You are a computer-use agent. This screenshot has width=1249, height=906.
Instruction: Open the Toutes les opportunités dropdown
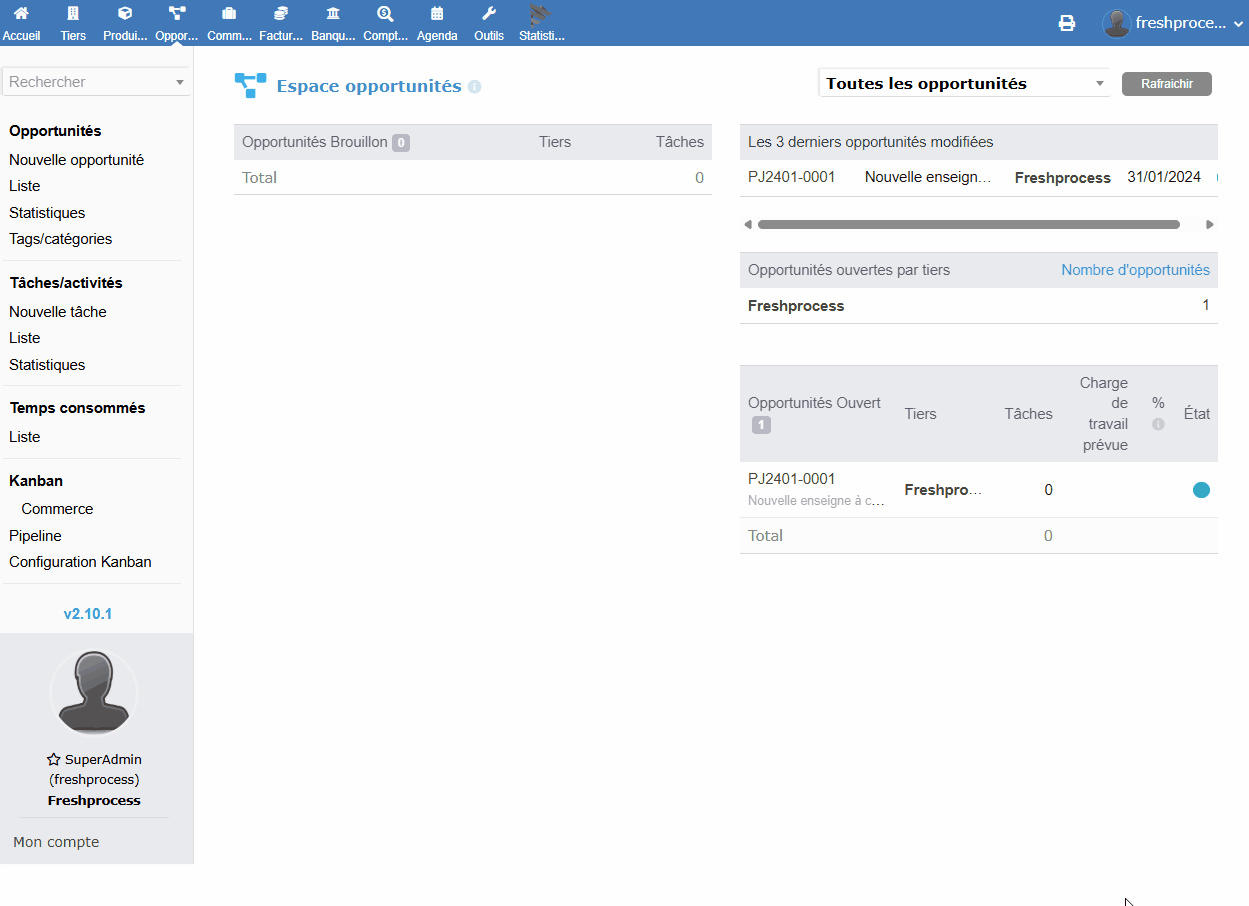[964, 84]
